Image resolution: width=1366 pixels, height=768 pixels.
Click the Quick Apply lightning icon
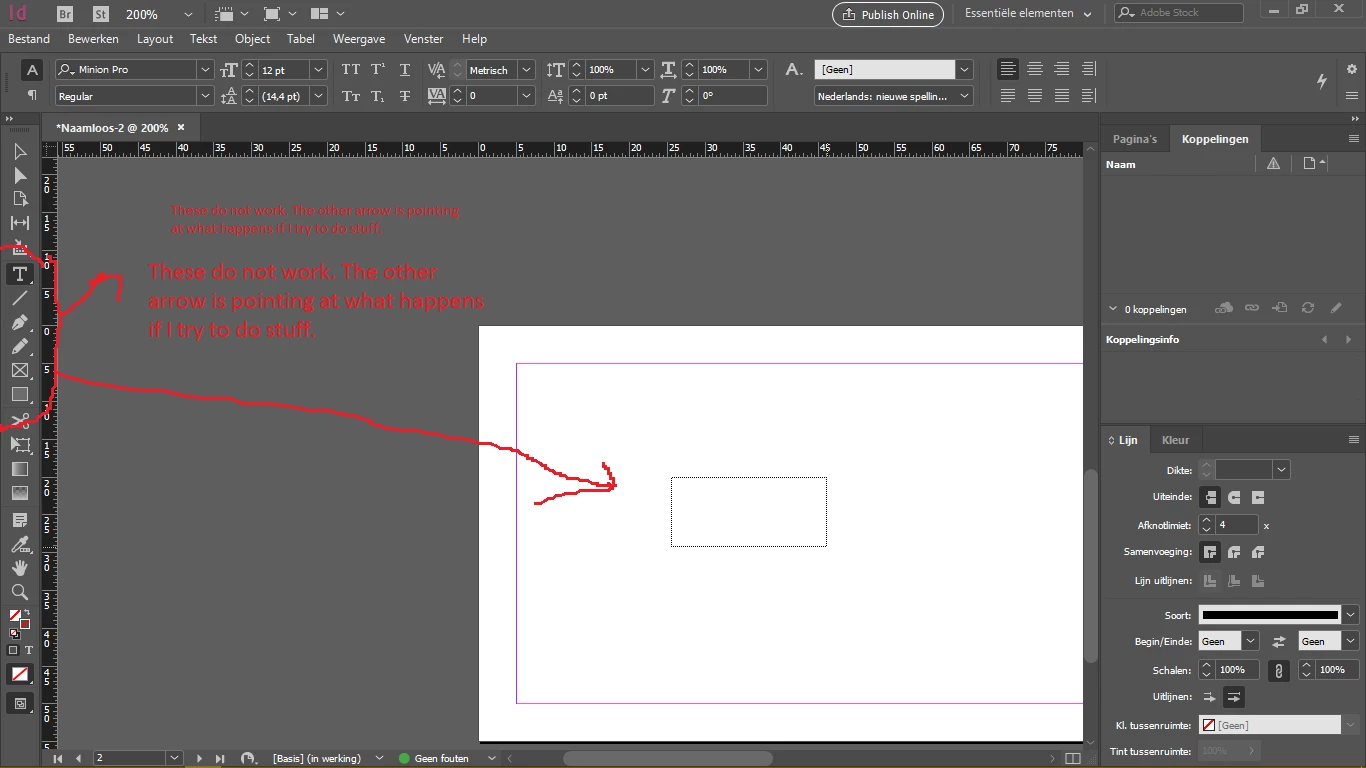tap(1322, 81)
